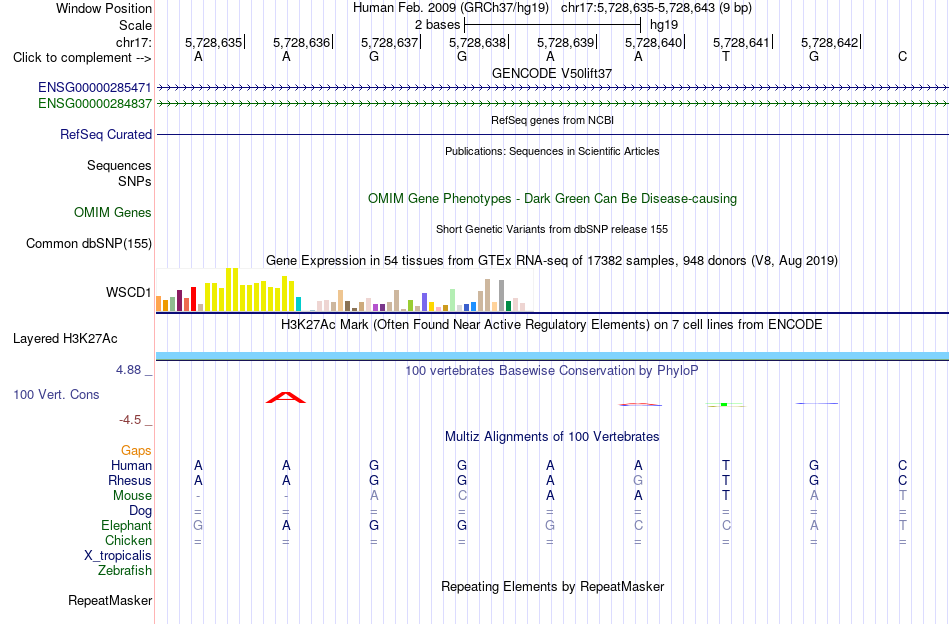This screenshot has height=624, width=950.
Task: Click '100 vertebrates Basewise Conservation by PhyloP' title
Action: click(x=552, y=370)
